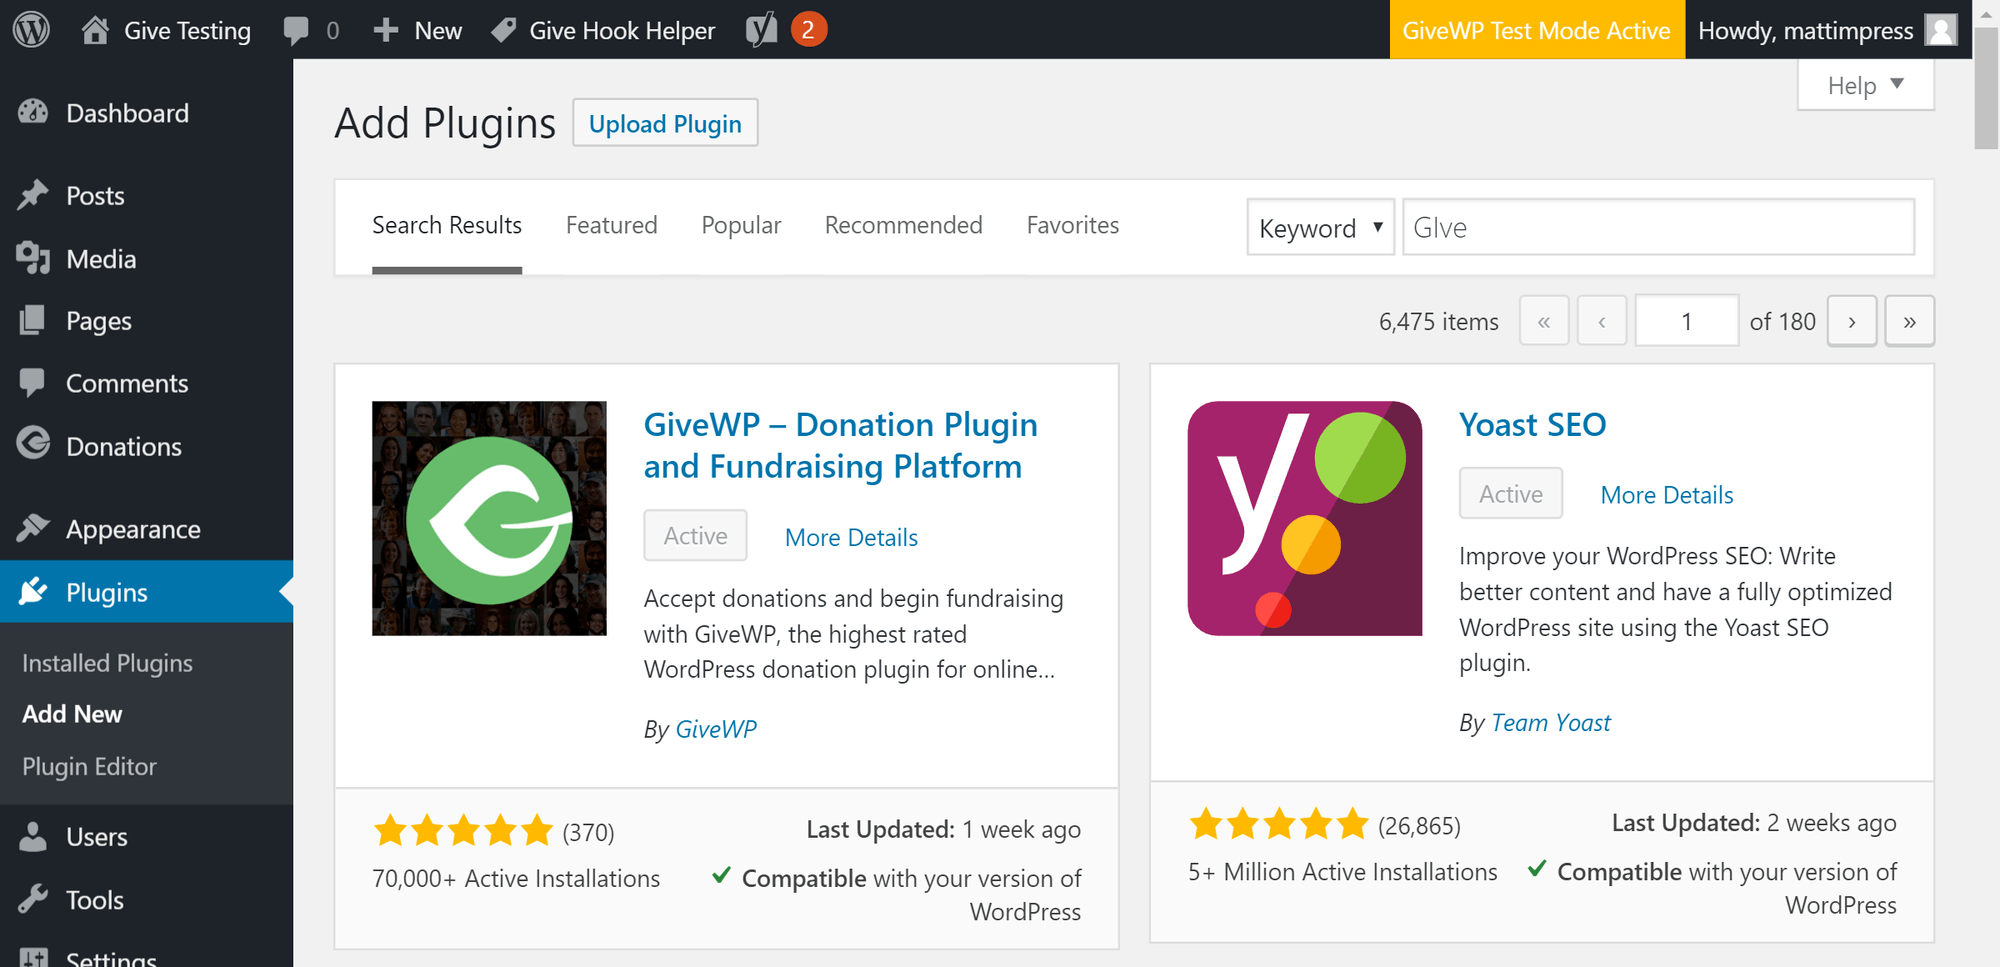Click the GiveWP five-star rating

(x=463, y=831)
